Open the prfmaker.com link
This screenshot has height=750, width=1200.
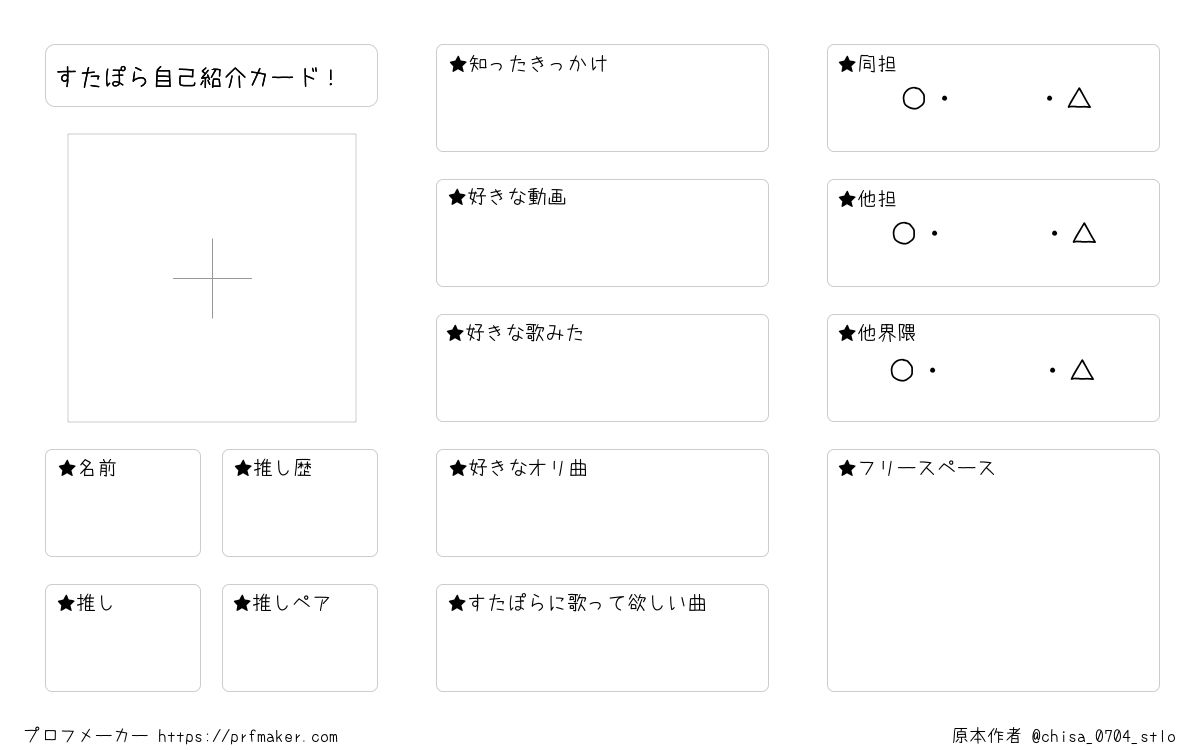(248, 737)
